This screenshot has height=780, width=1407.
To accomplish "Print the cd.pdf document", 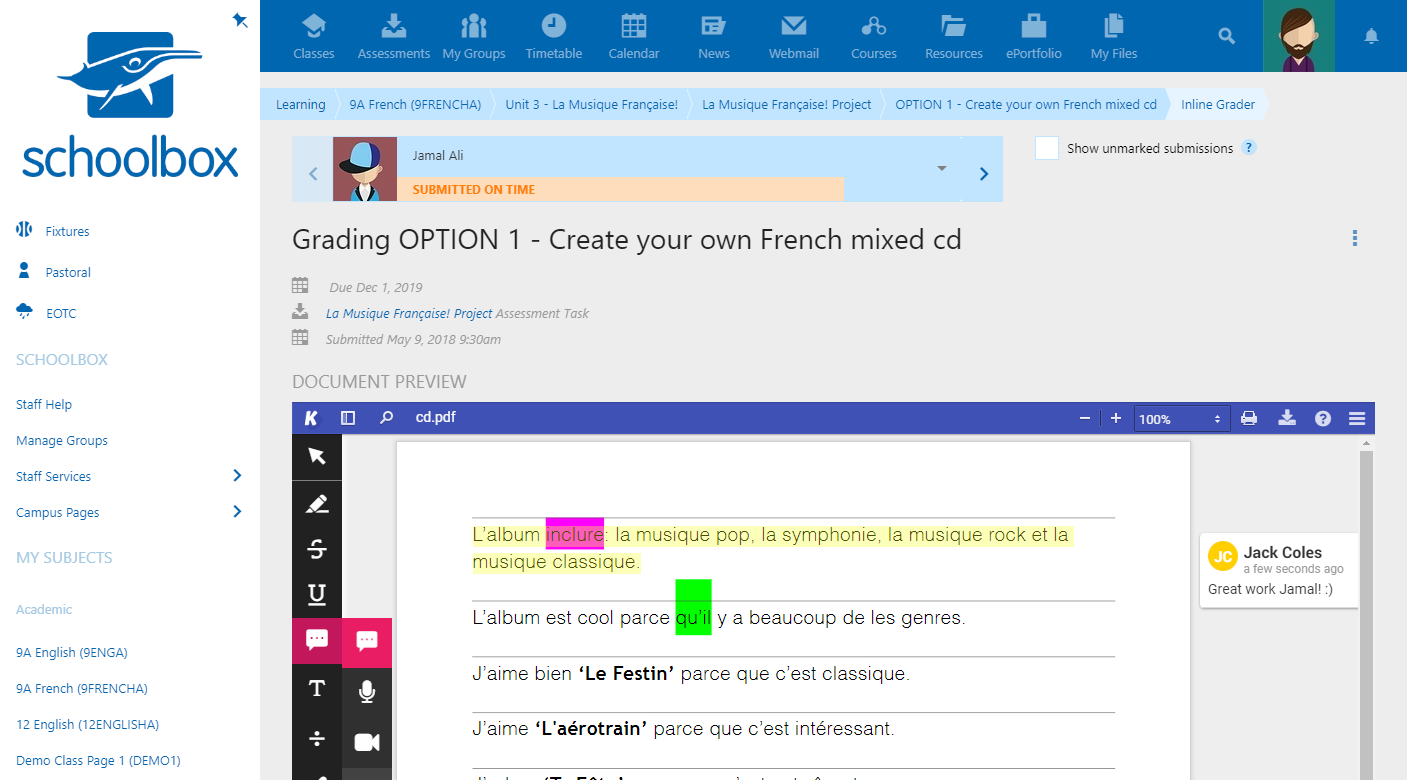I will pos(1249,418).
